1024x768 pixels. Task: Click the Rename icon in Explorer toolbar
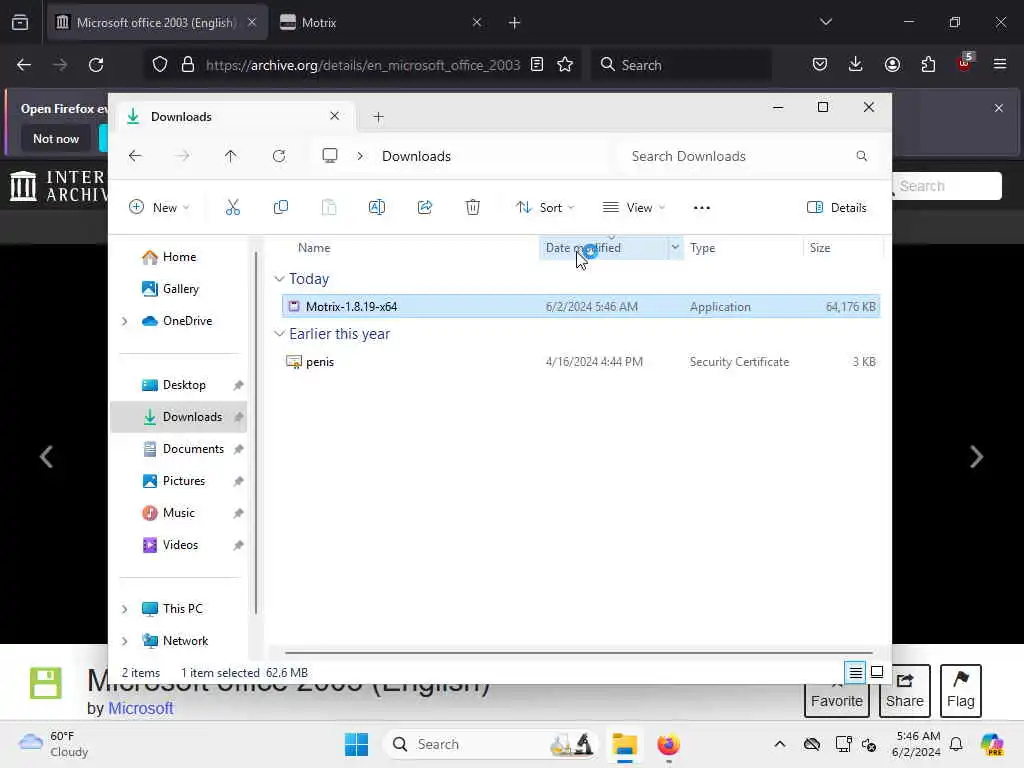377,208
